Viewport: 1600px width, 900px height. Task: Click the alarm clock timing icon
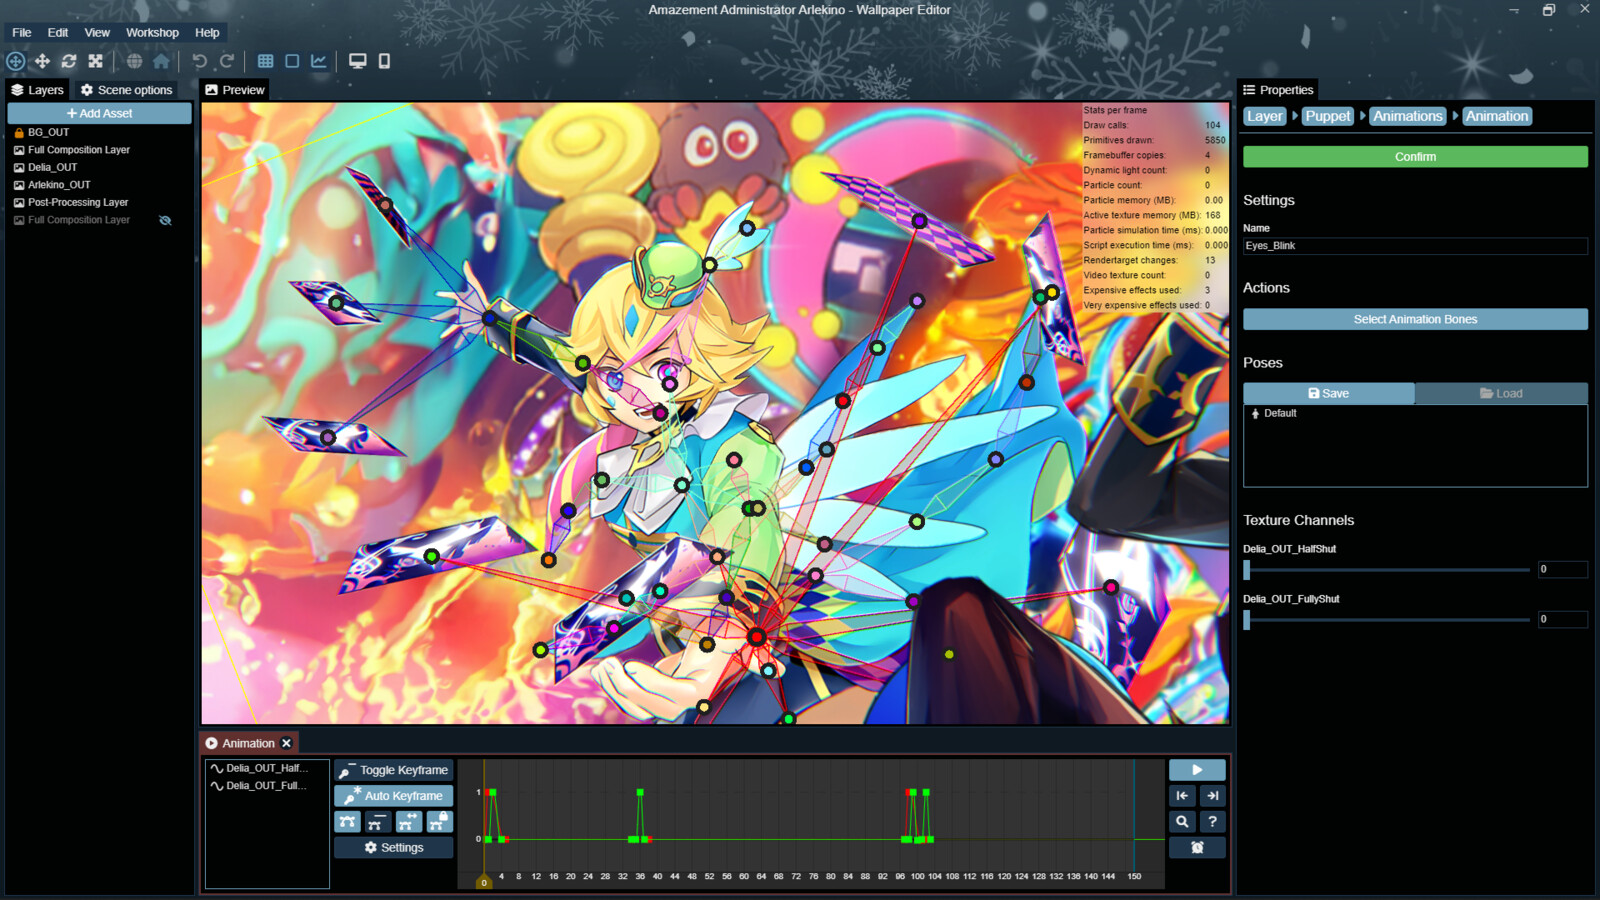click(x=1197, y=847)
